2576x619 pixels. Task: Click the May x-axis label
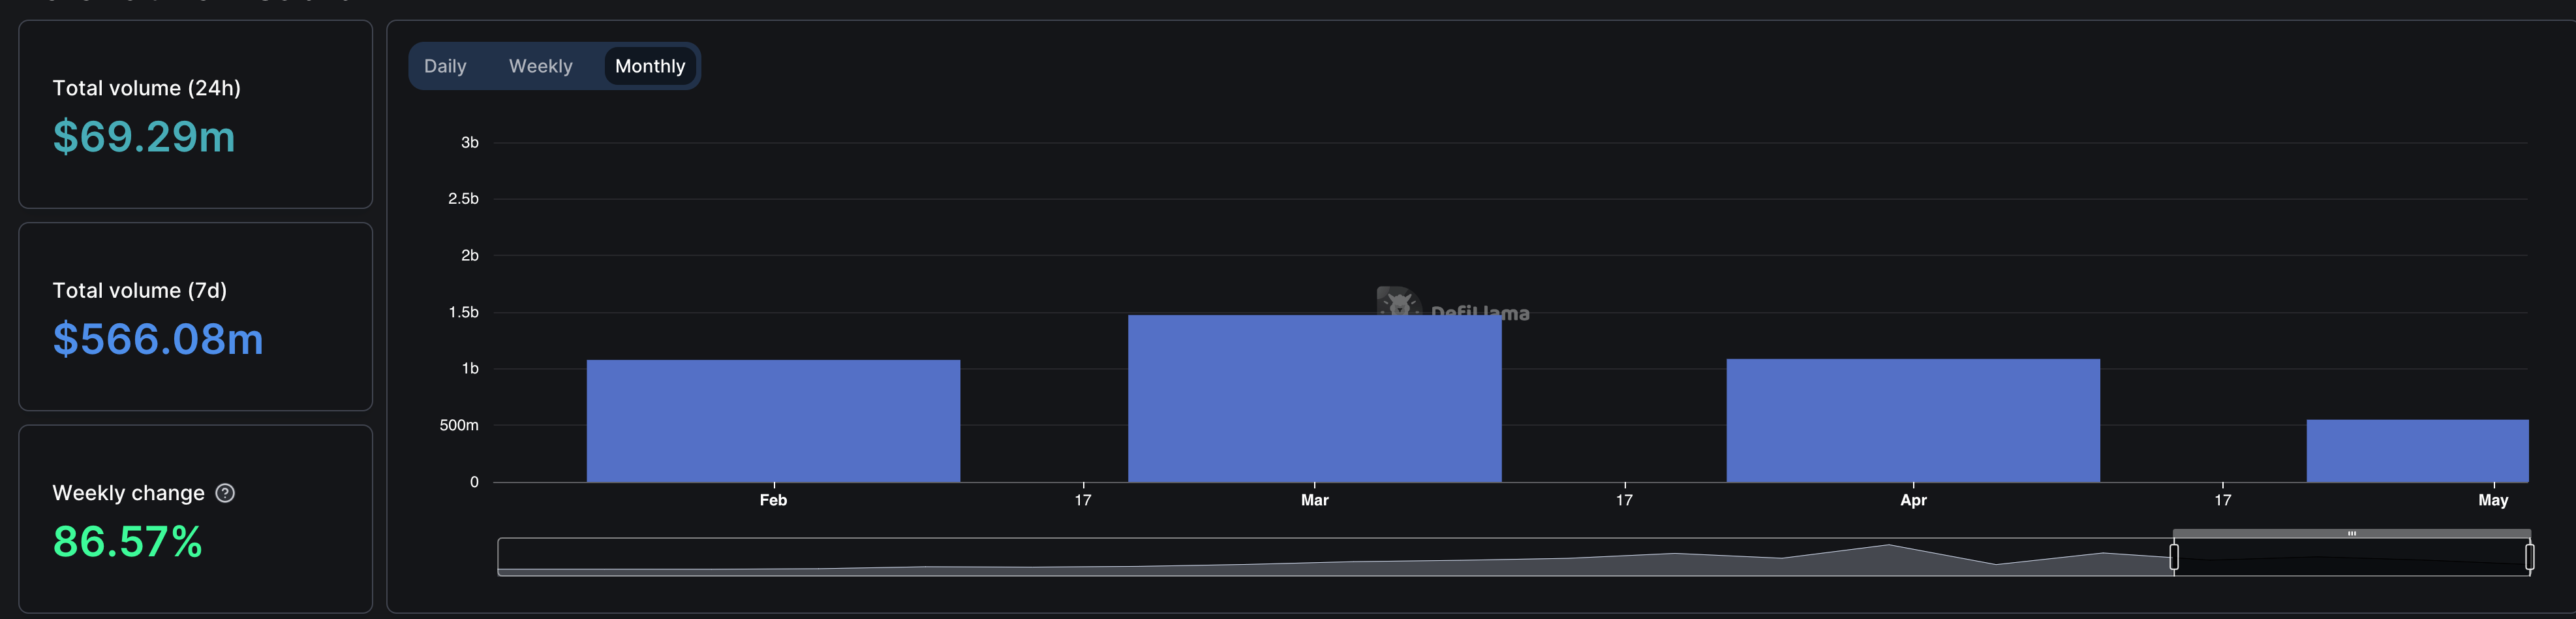(2492, 500)
